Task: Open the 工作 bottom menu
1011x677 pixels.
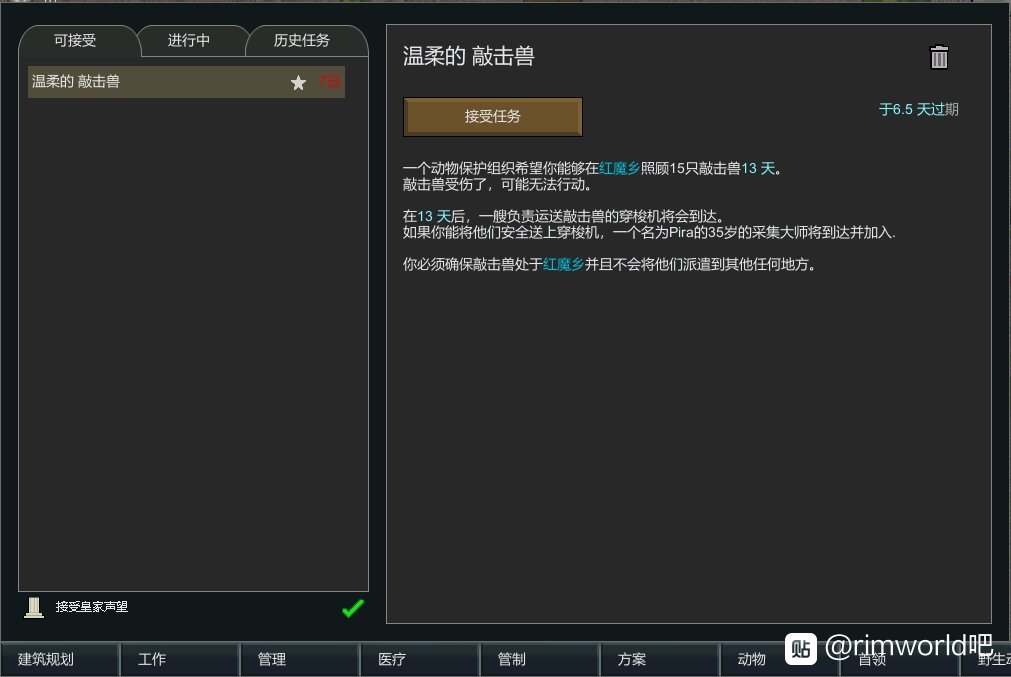Action: click(180, 659)
